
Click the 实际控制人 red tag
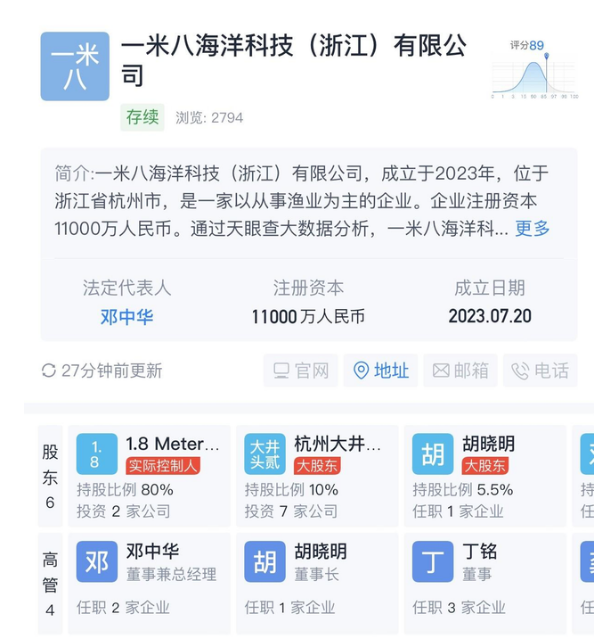click(163, 466)
